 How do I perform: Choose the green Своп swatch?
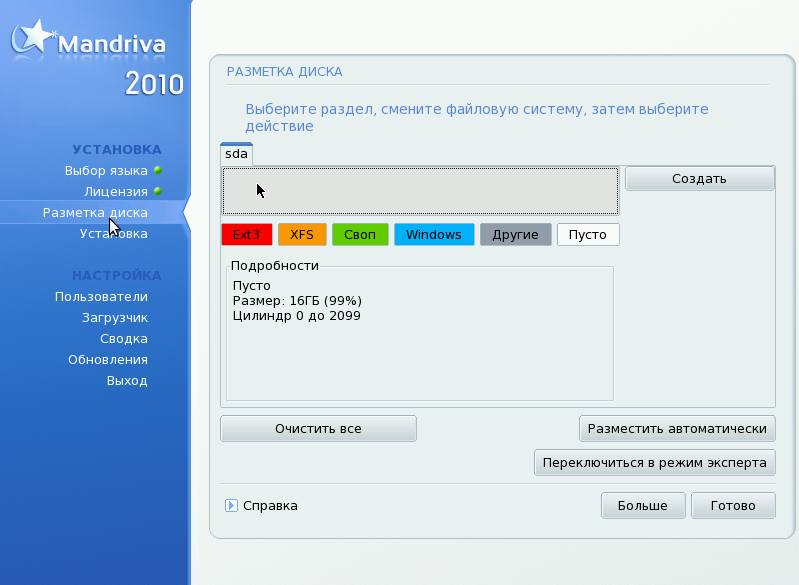point(360,234)
